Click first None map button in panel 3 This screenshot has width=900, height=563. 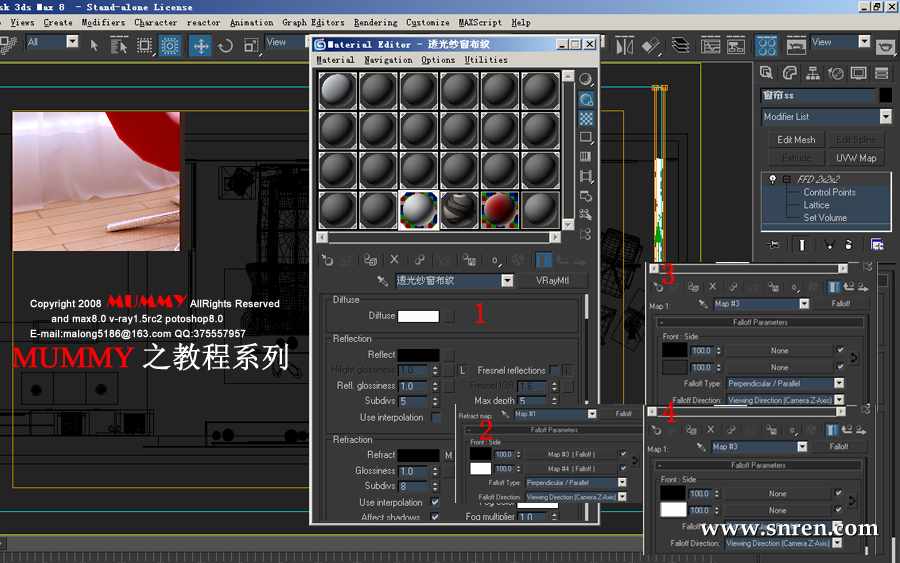coord(779,350)
